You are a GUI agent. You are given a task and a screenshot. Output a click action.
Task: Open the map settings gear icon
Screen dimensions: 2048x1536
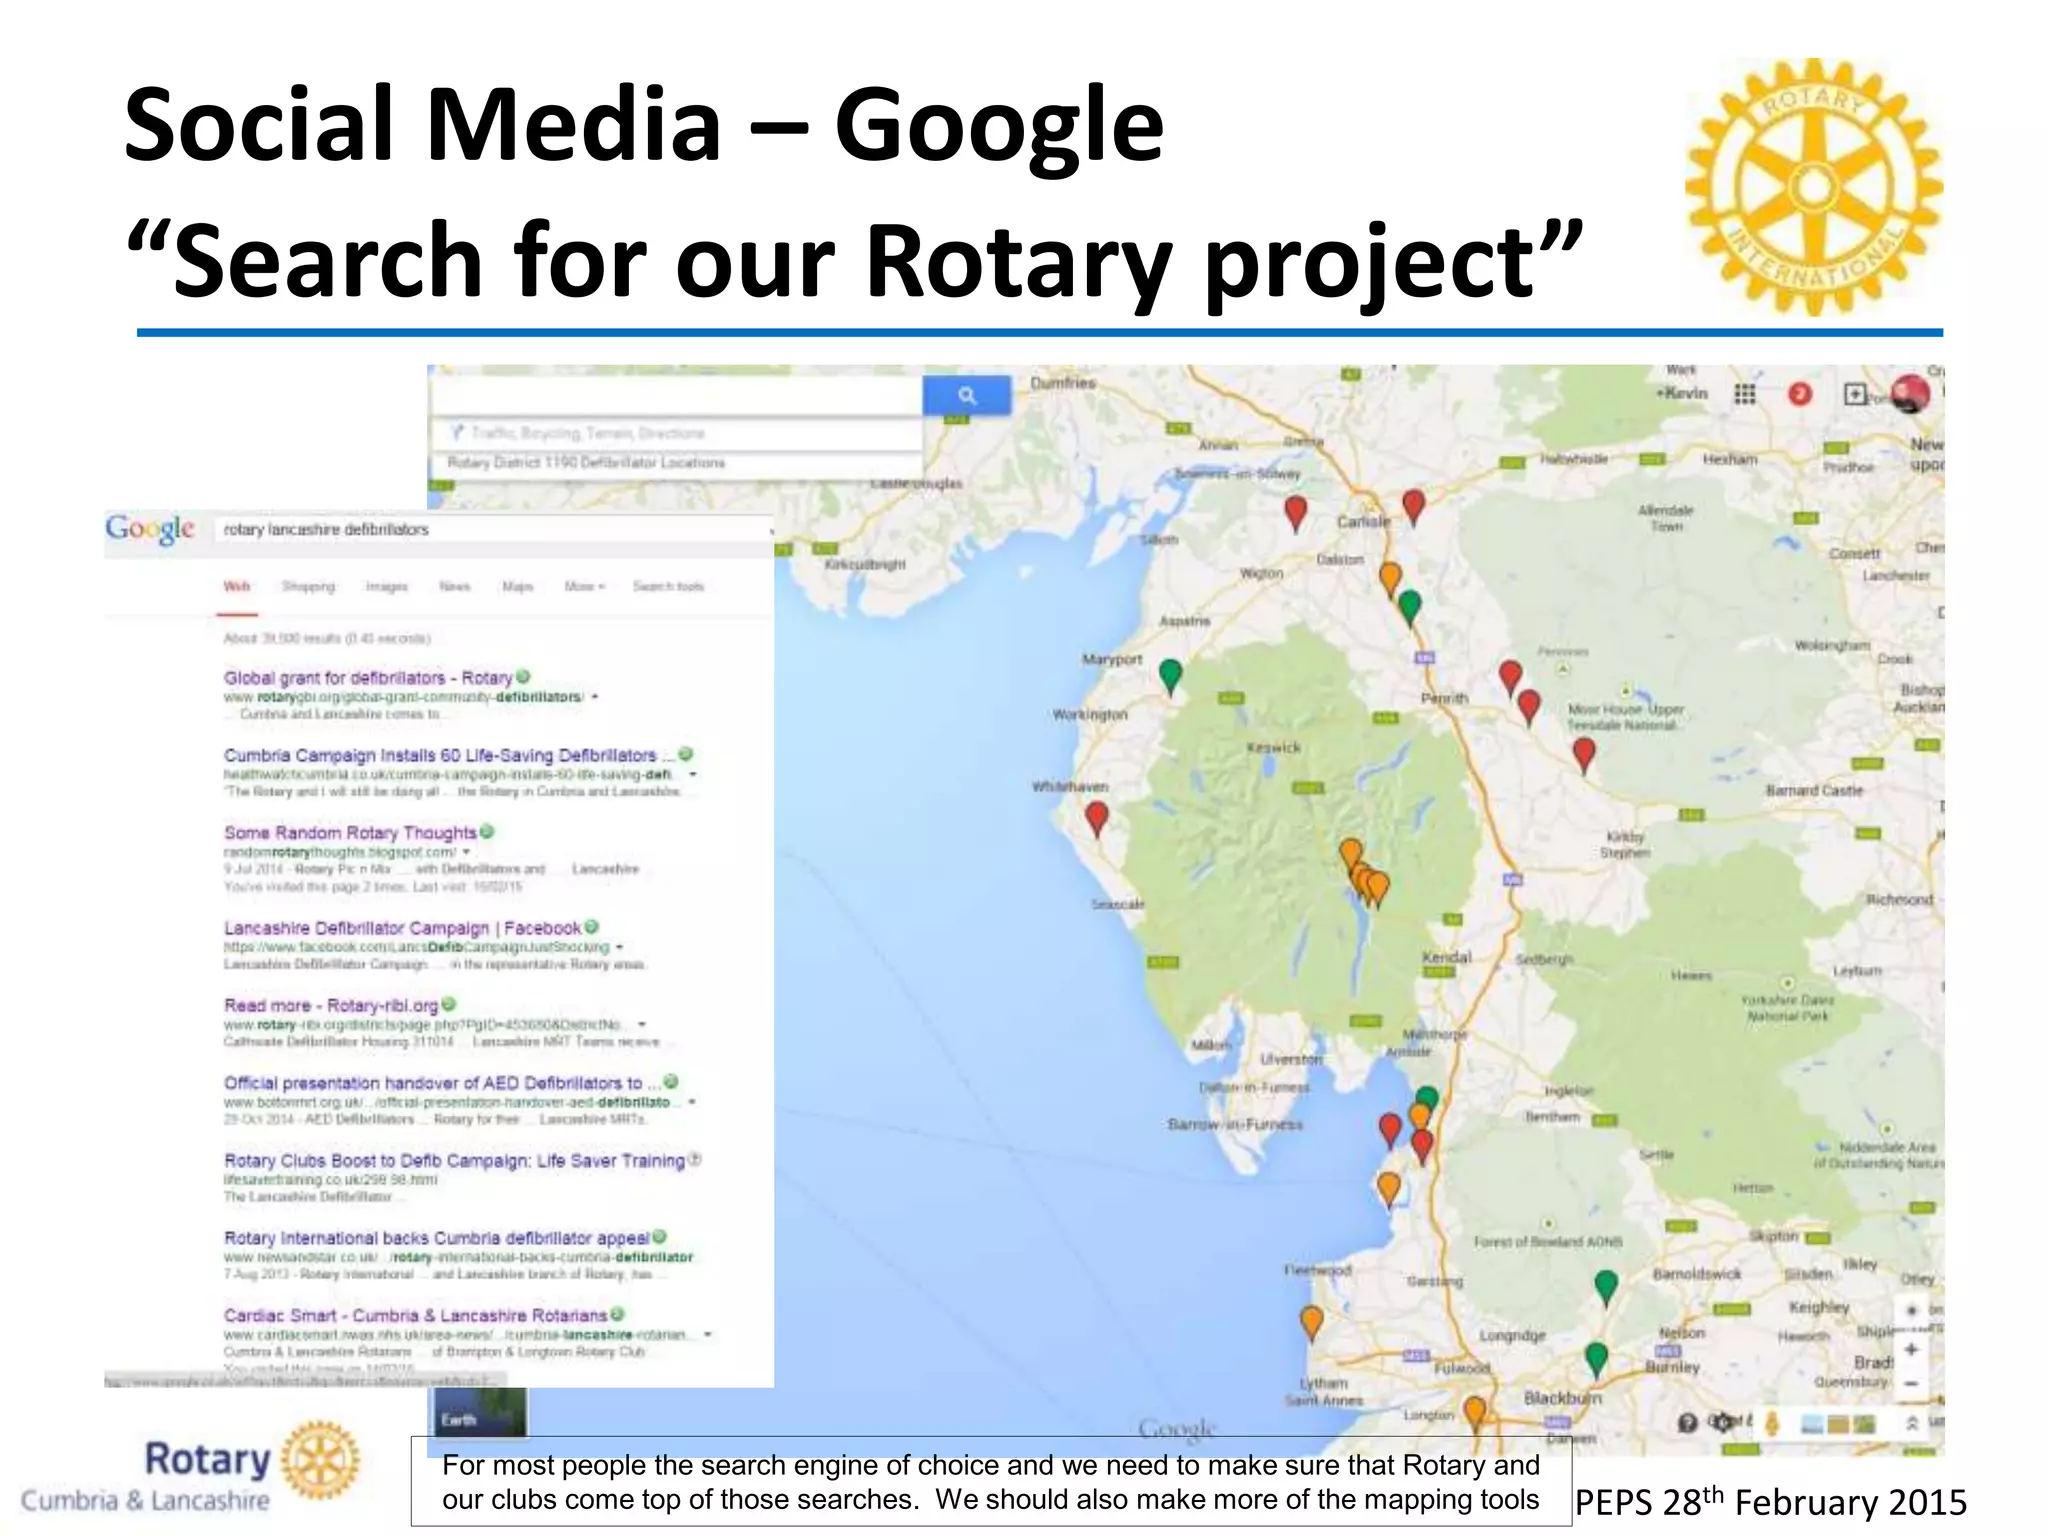(x=1722, y=1422)
